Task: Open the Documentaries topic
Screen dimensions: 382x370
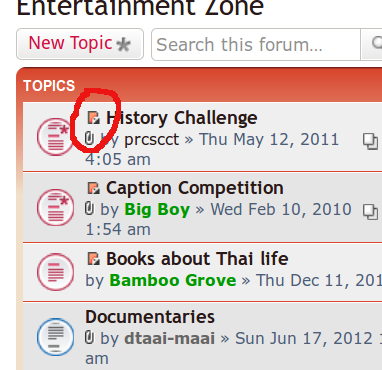Action: tap(150, 317)
